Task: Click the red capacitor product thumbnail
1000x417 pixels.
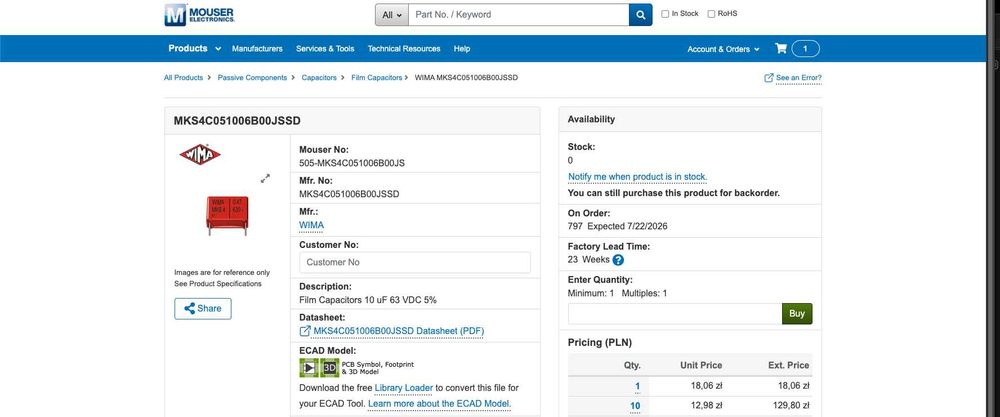Action: (227, 215)
